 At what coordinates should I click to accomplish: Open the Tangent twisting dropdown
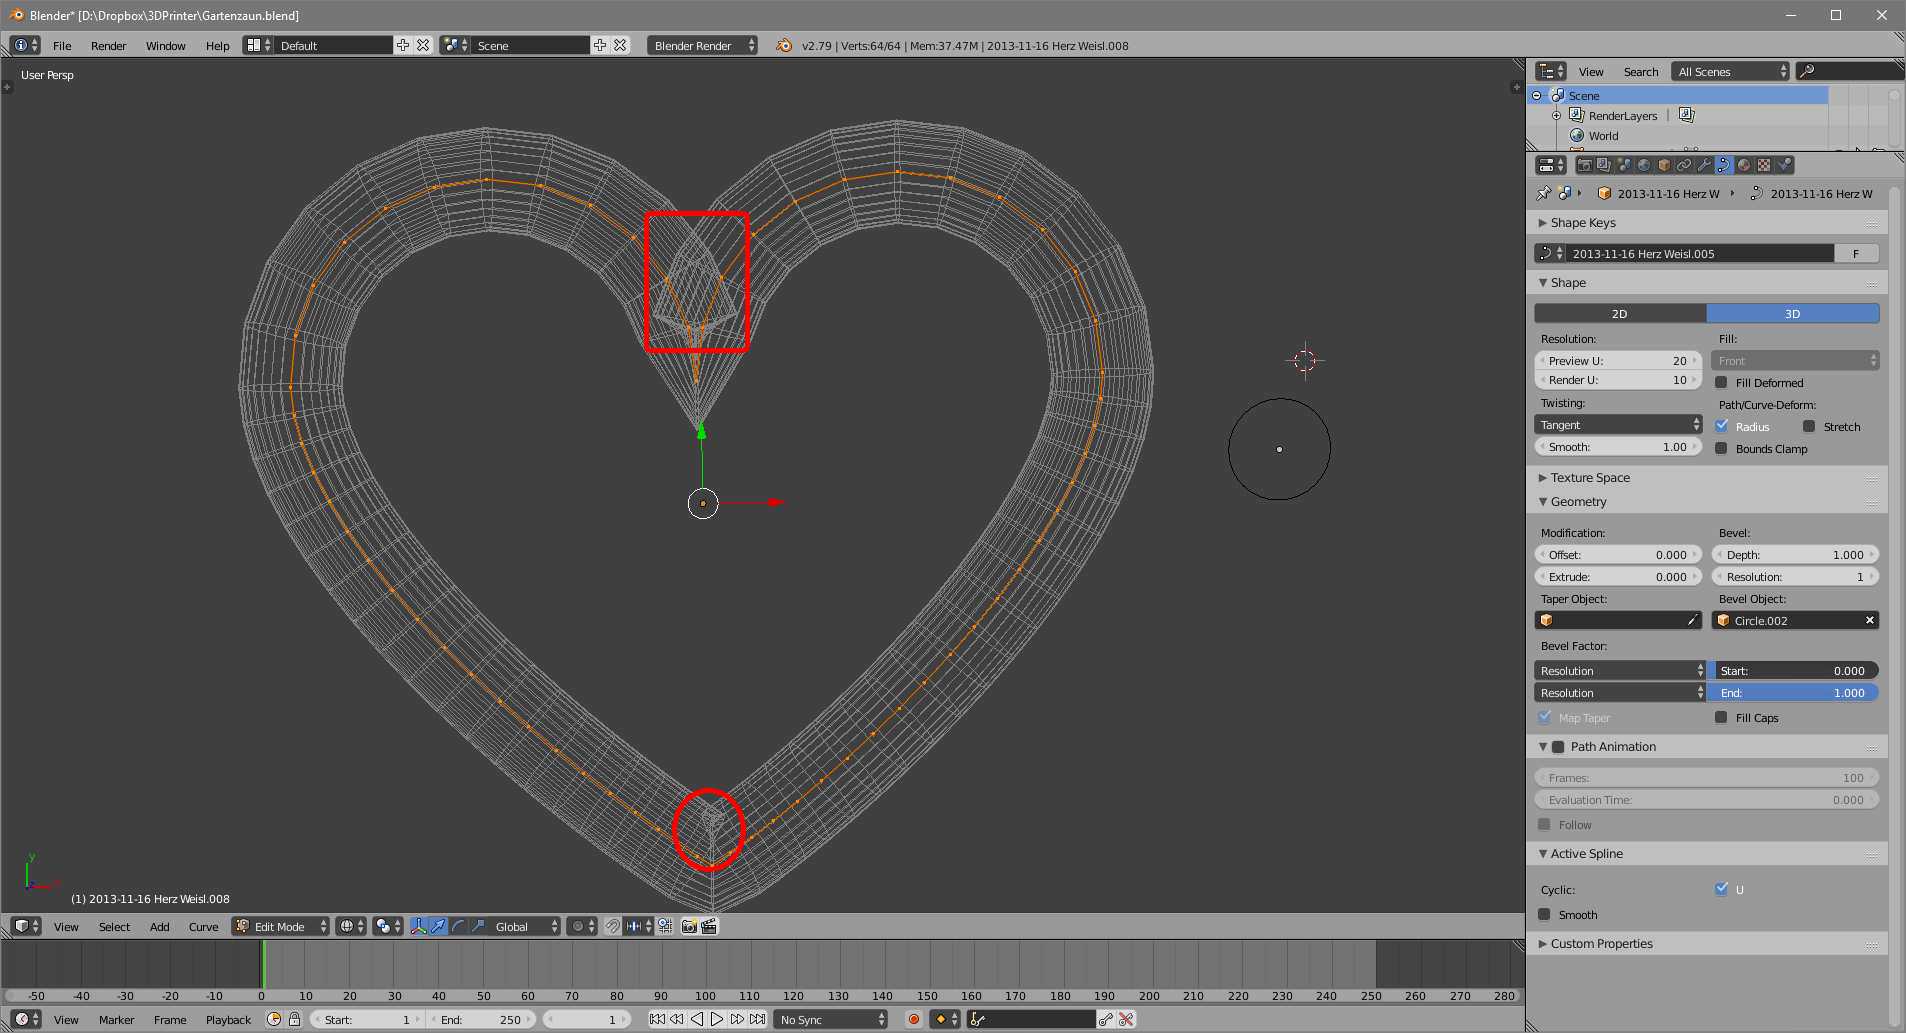coord(1617,424)
